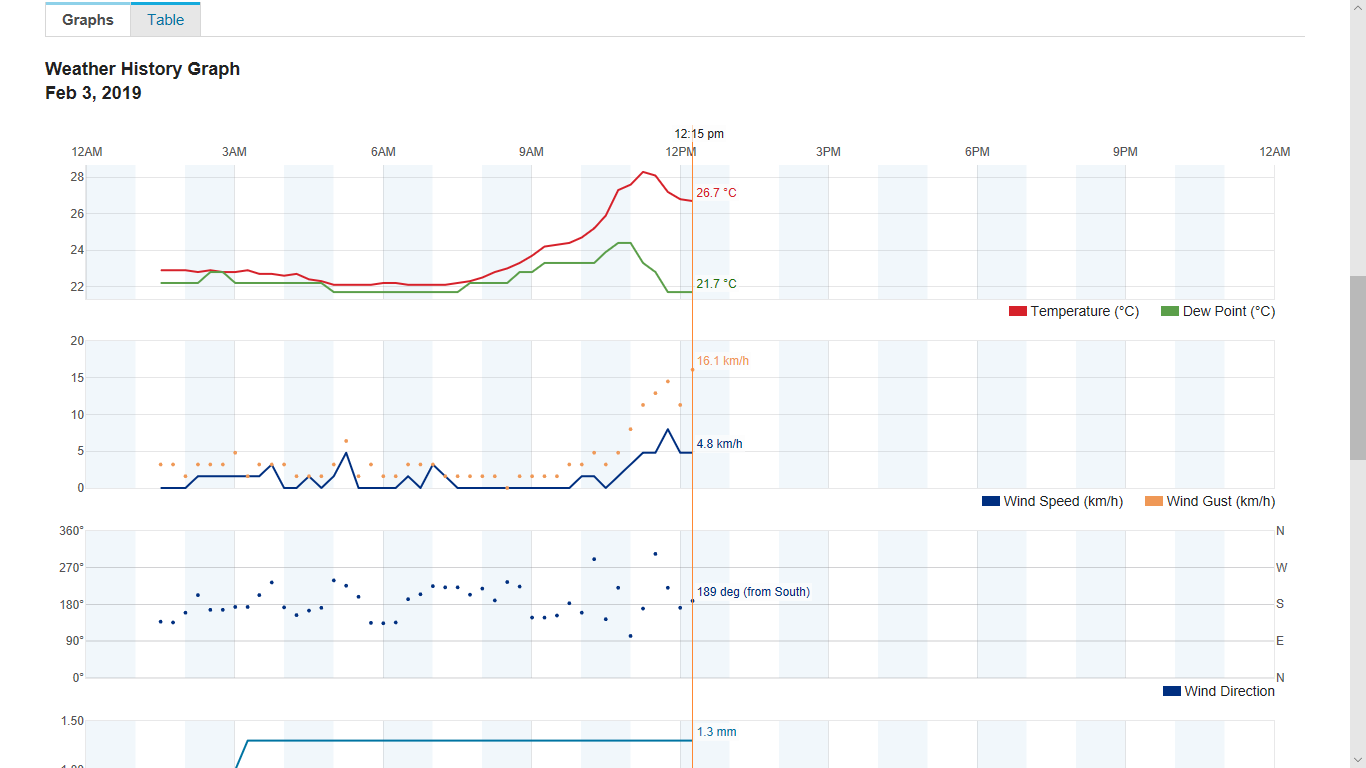Switch to the Graphs tab

pos(88,20)
